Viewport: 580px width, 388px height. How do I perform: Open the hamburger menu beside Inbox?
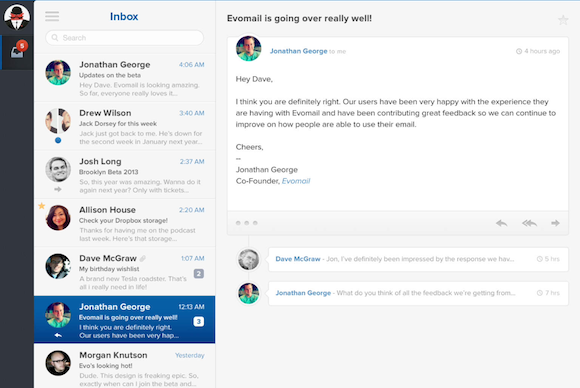tap(52, 16)
